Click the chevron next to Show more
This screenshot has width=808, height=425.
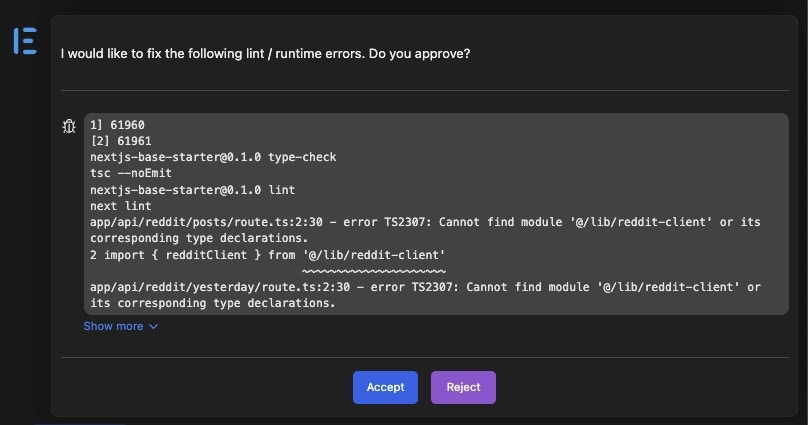click(154, 327)
